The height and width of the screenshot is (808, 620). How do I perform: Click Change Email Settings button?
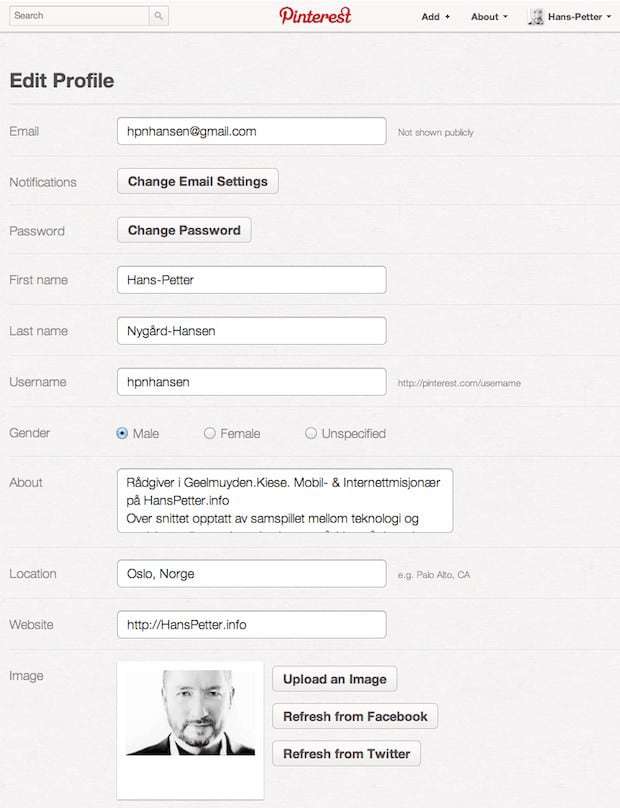(x=197, y=181)
